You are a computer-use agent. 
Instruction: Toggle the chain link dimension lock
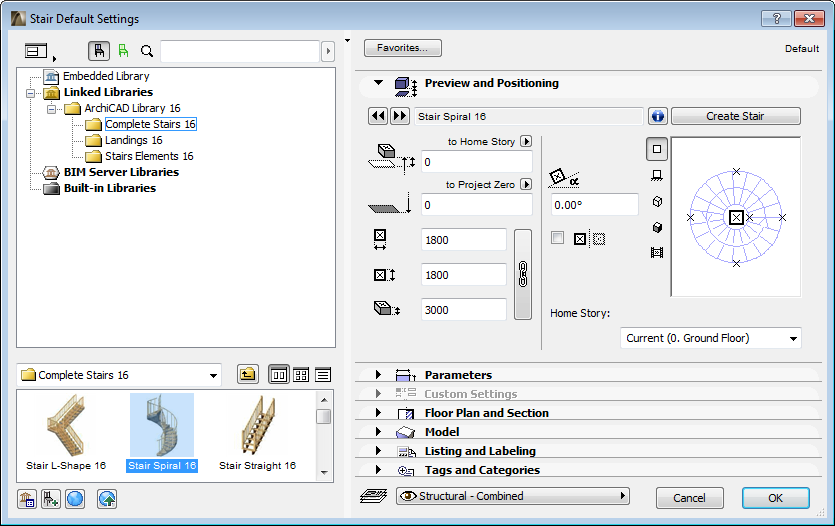523,275
